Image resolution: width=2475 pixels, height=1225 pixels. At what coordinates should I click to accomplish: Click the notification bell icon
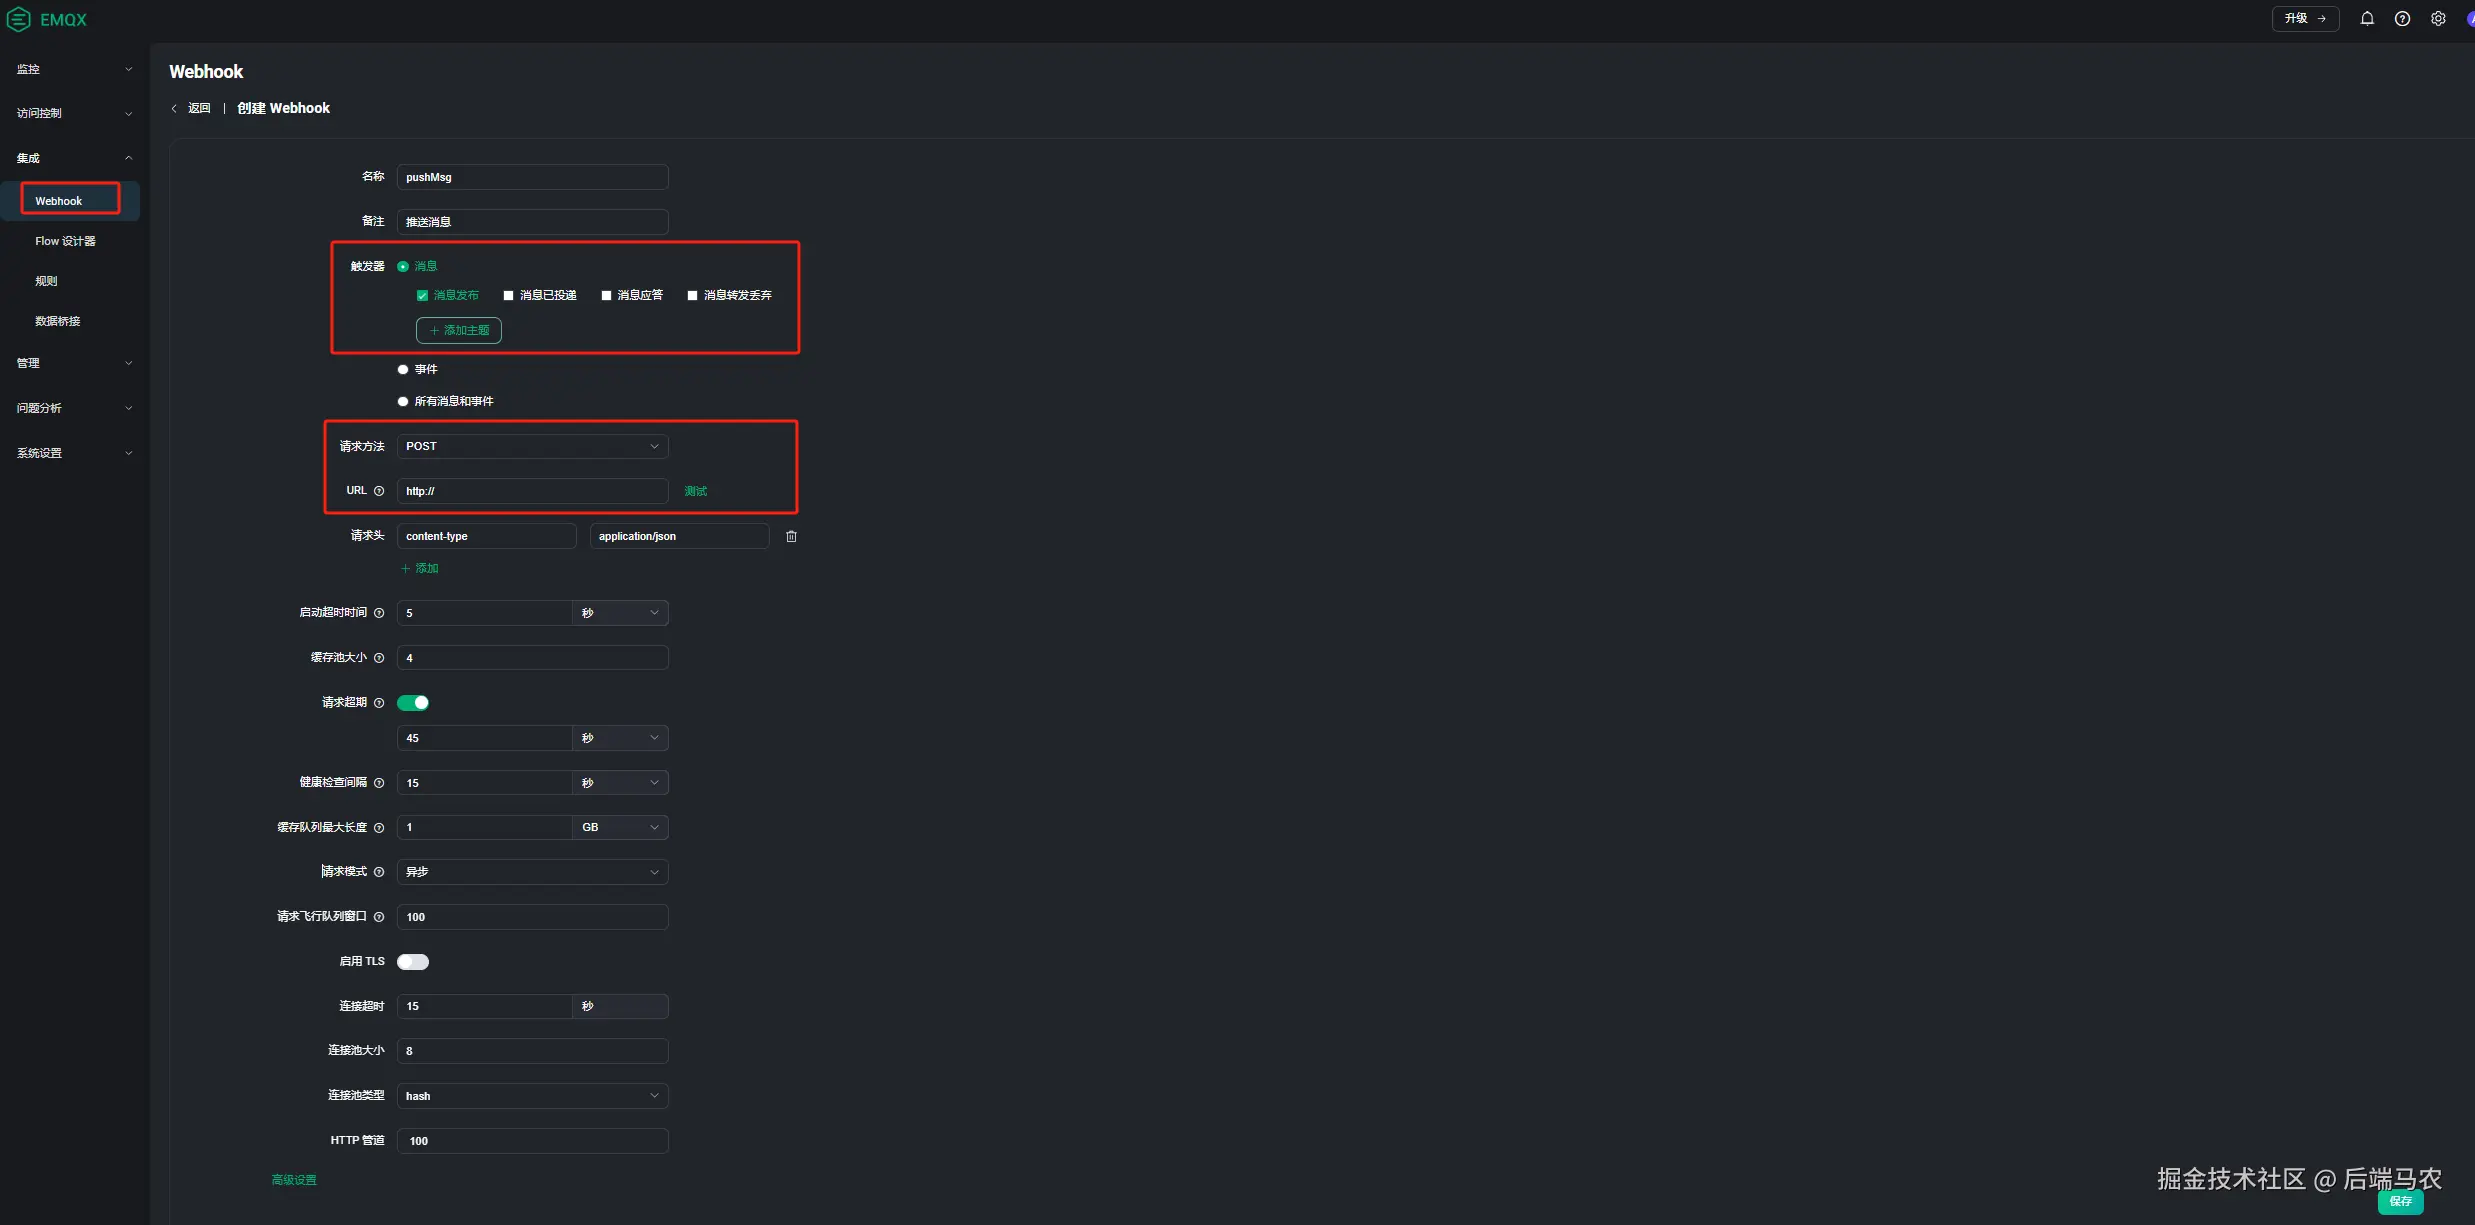coord(2366,18)
